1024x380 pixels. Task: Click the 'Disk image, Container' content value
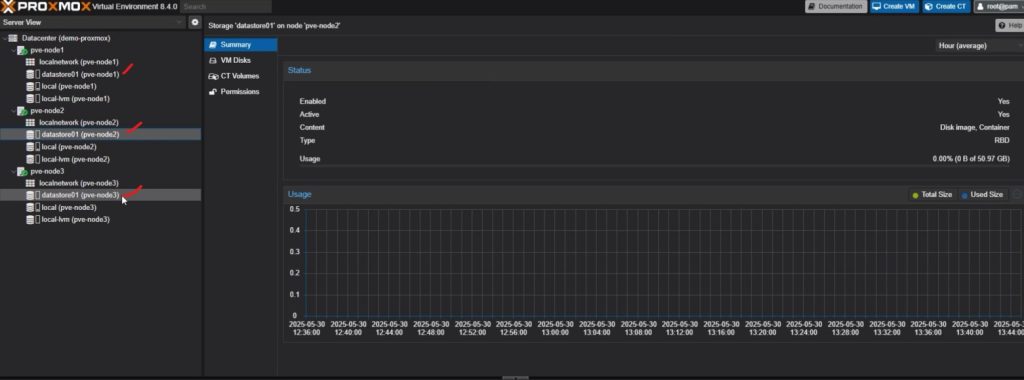[x=974, y=127]
